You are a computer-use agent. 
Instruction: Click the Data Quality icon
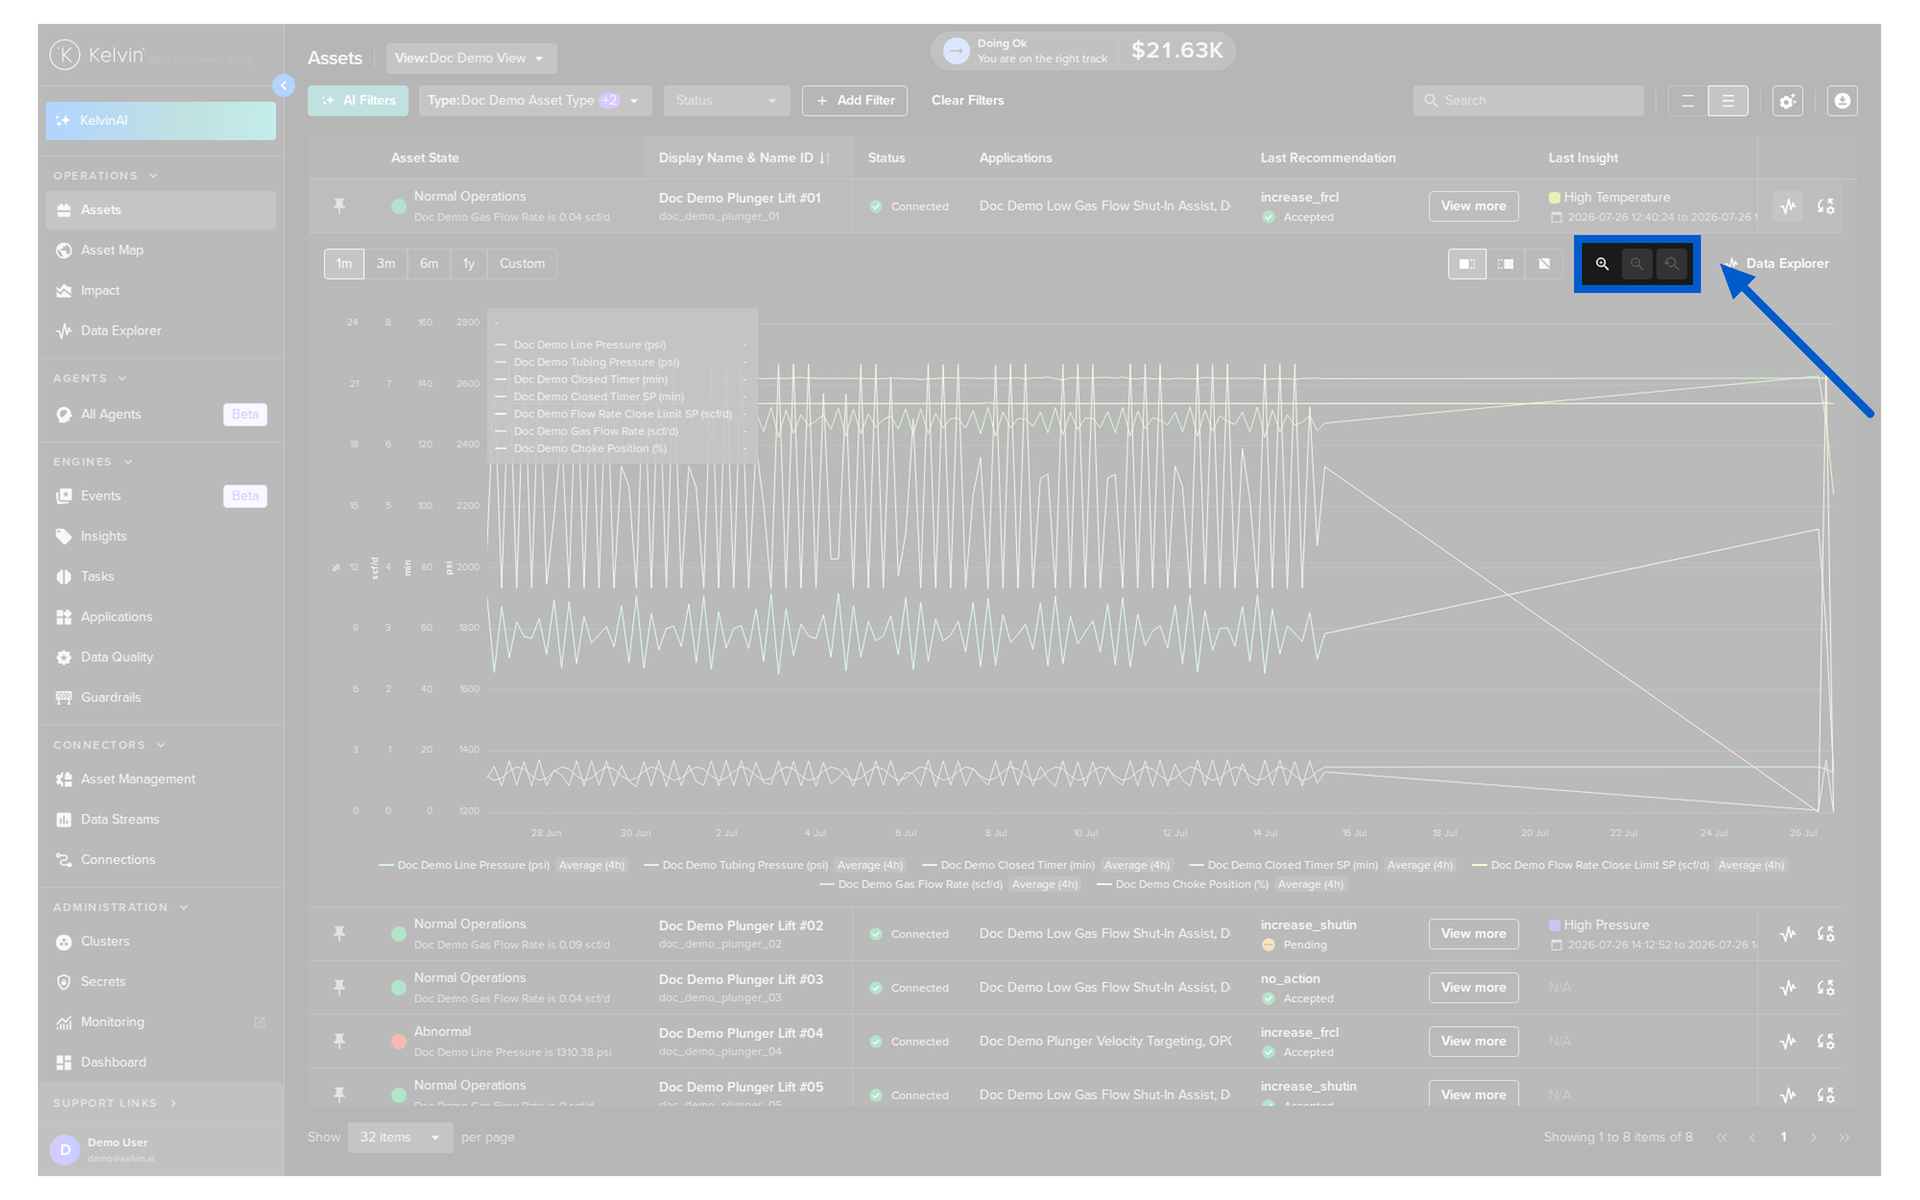(64, 658)
